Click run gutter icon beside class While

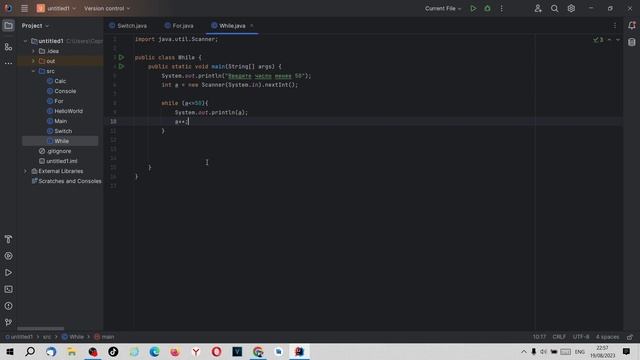121,58
